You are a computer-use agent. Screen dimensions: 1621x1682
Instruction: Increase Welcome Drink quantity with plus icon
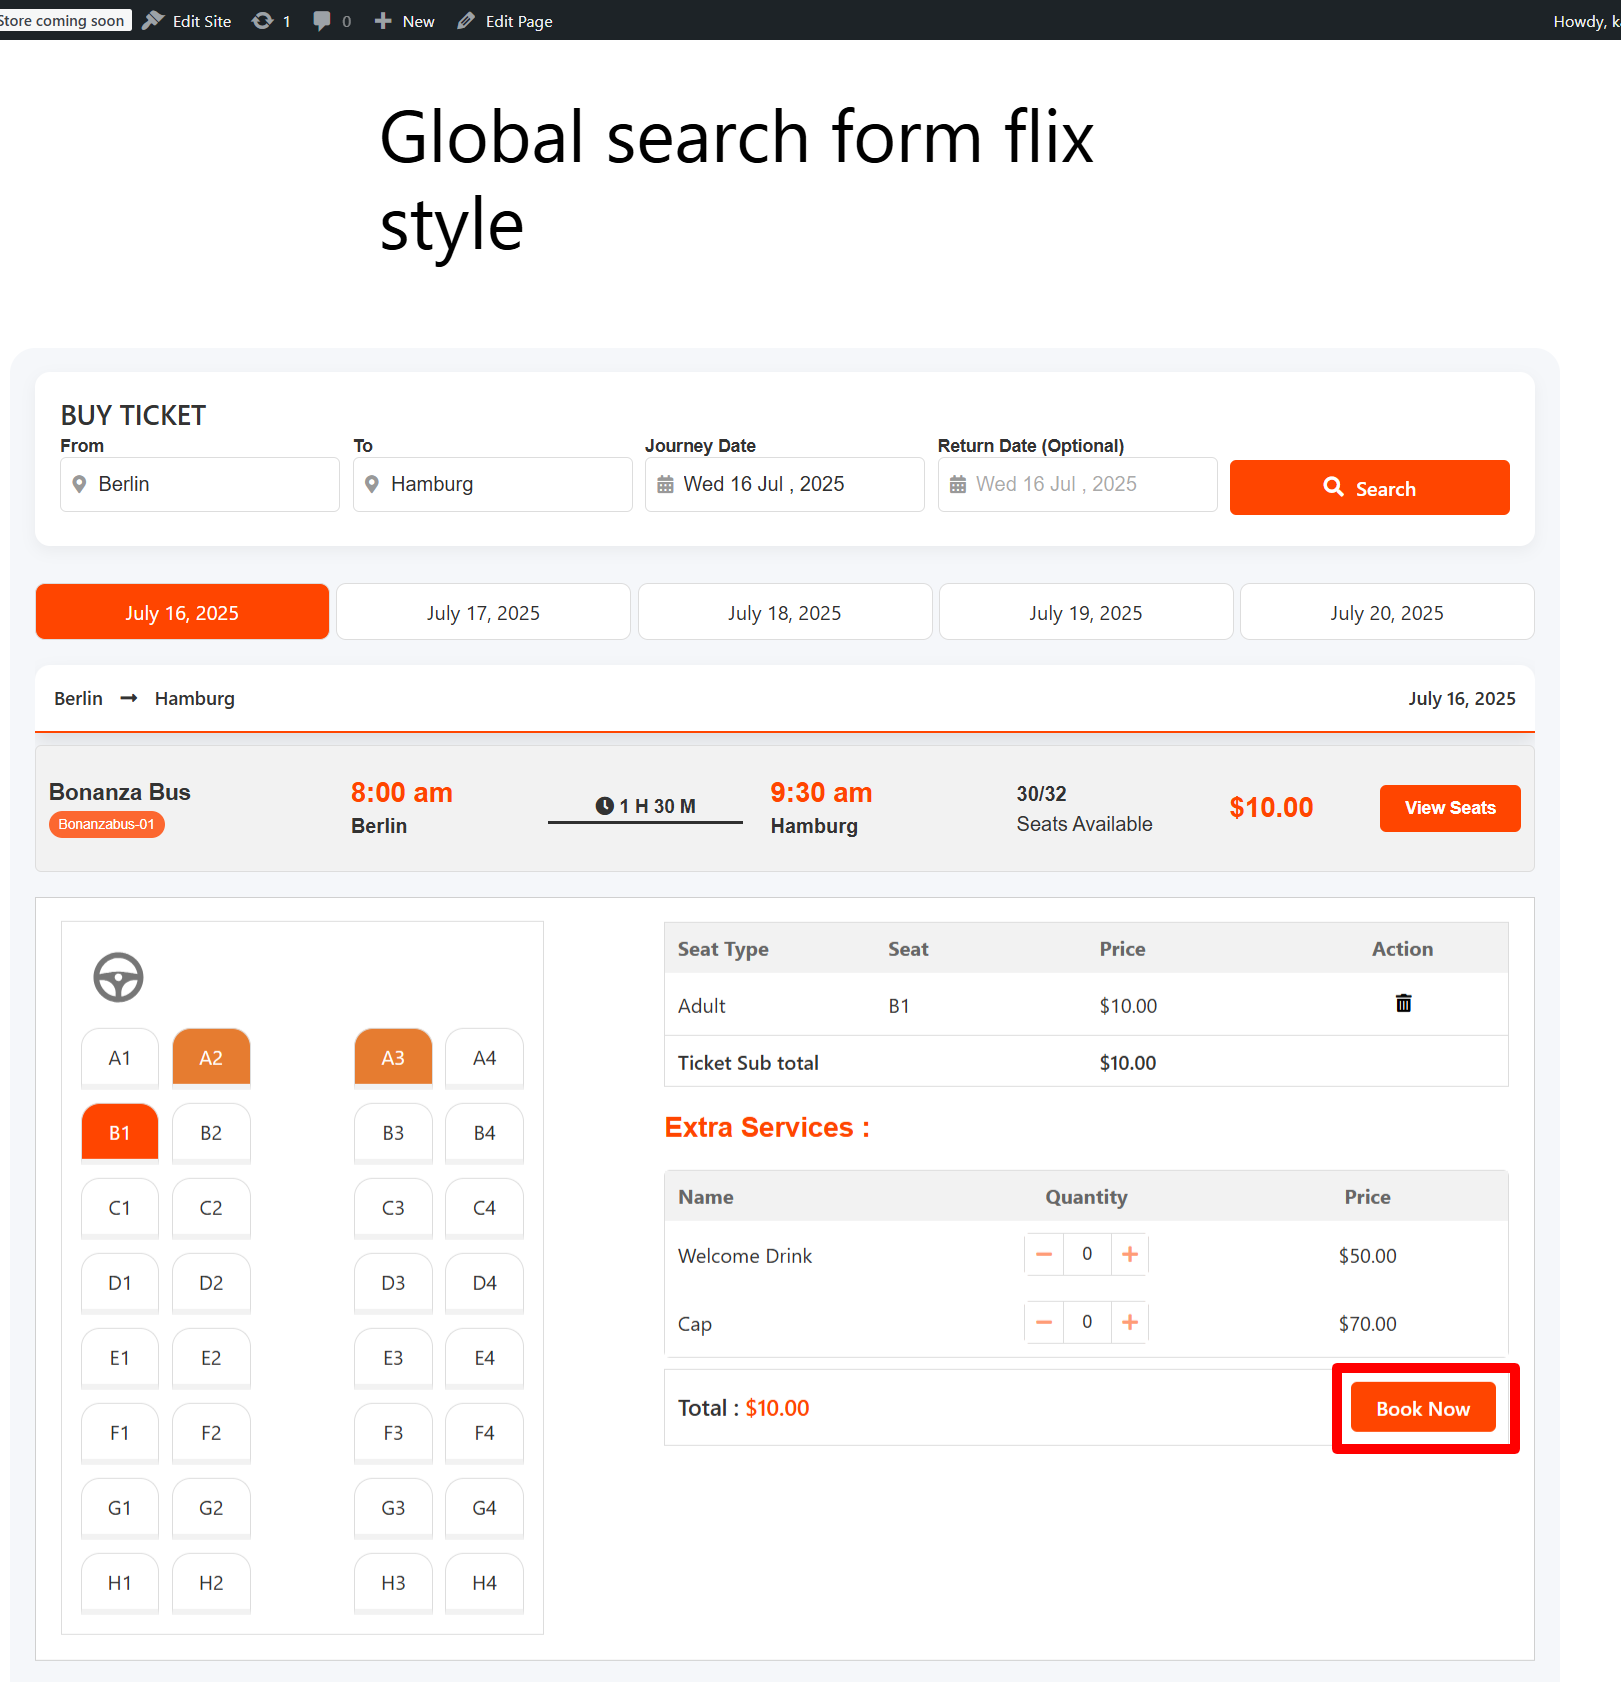point(1130,1254)
